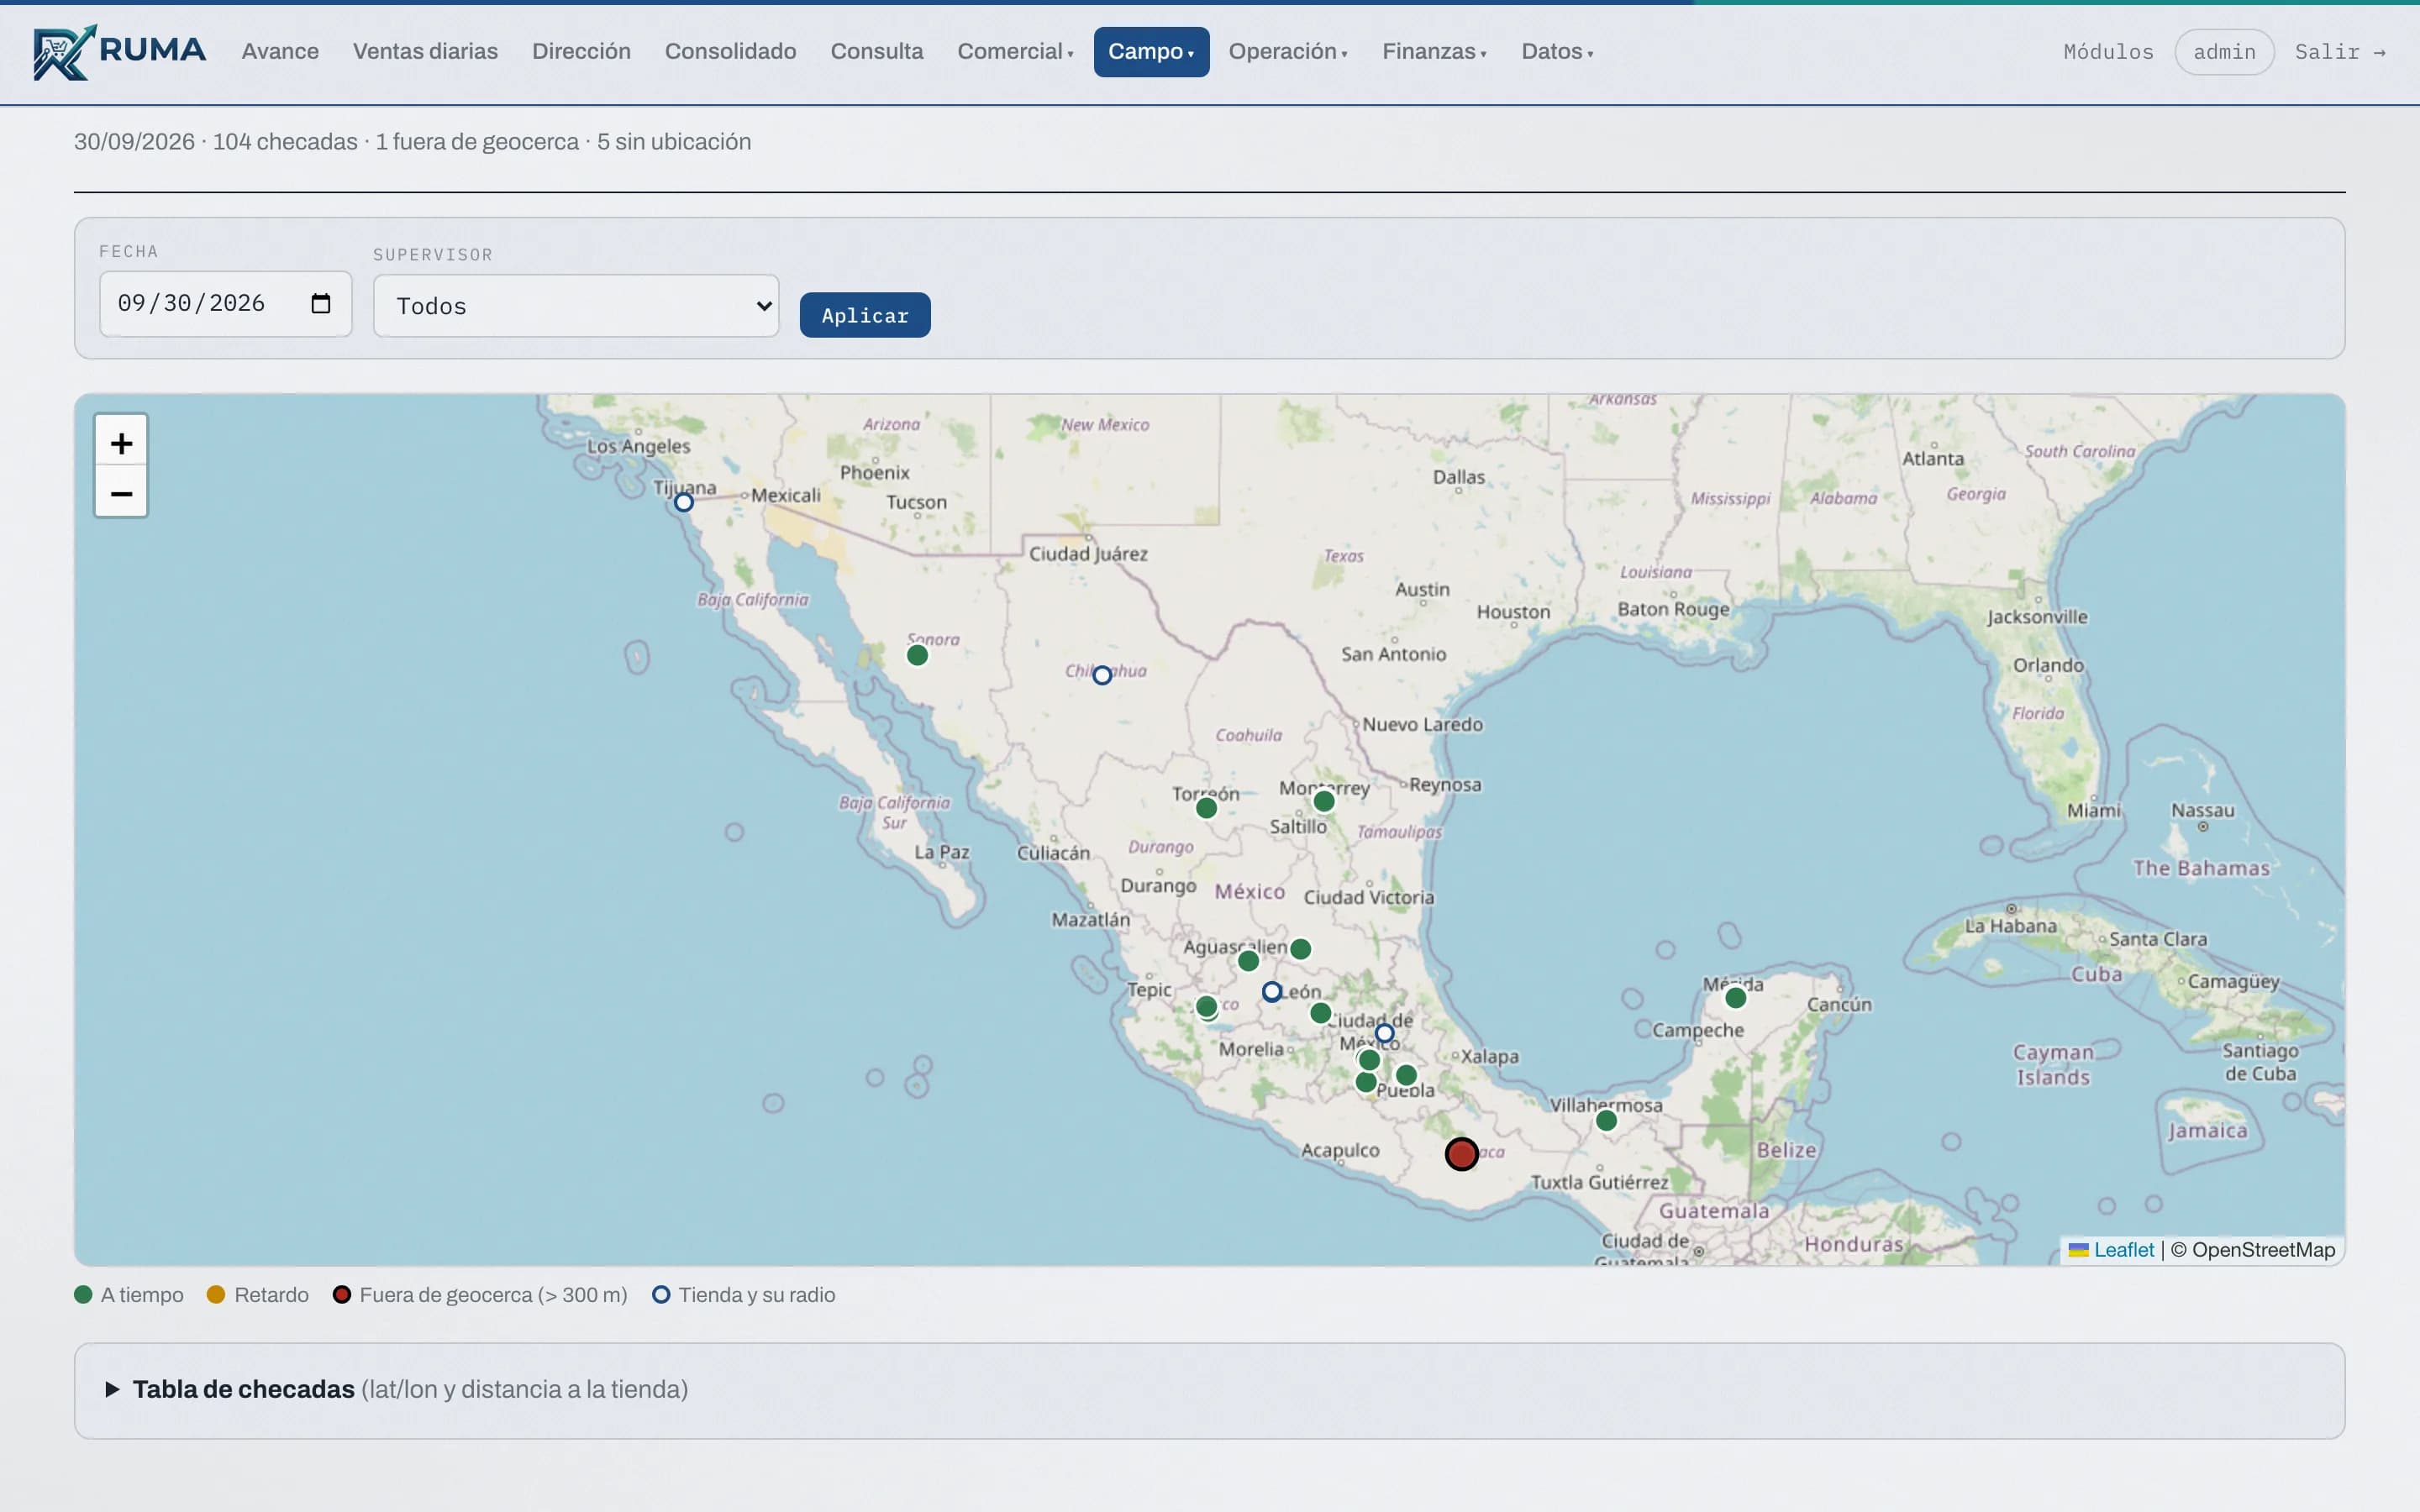Click the Aplicar button
The height and width of the screenshot is (1512, 2420).
[865, 315]
